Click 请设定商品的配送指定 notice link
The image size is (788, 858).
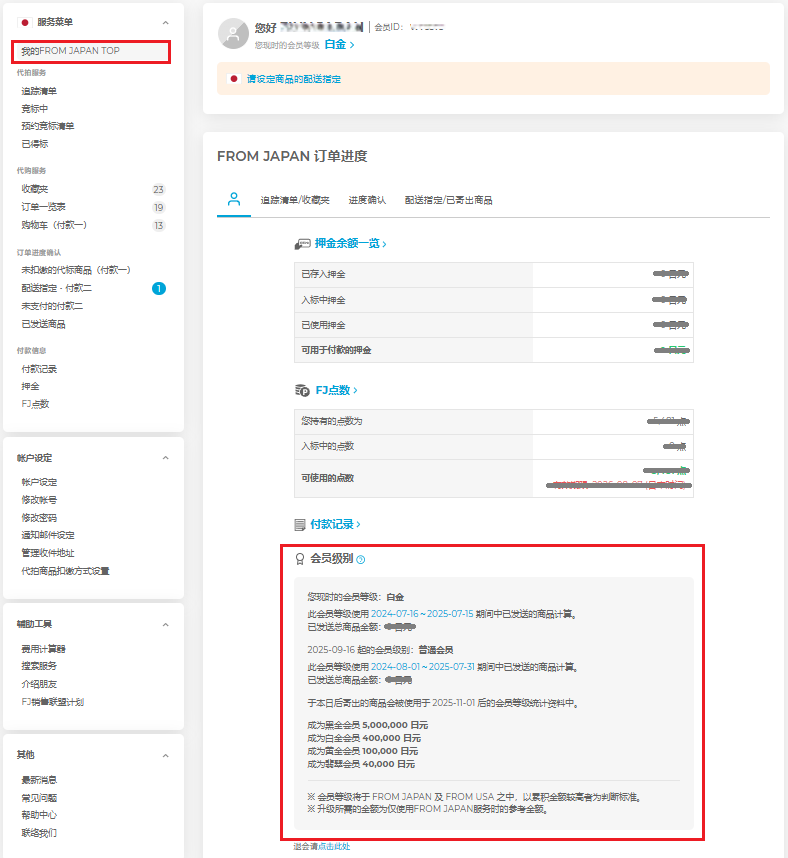[293, 79]
